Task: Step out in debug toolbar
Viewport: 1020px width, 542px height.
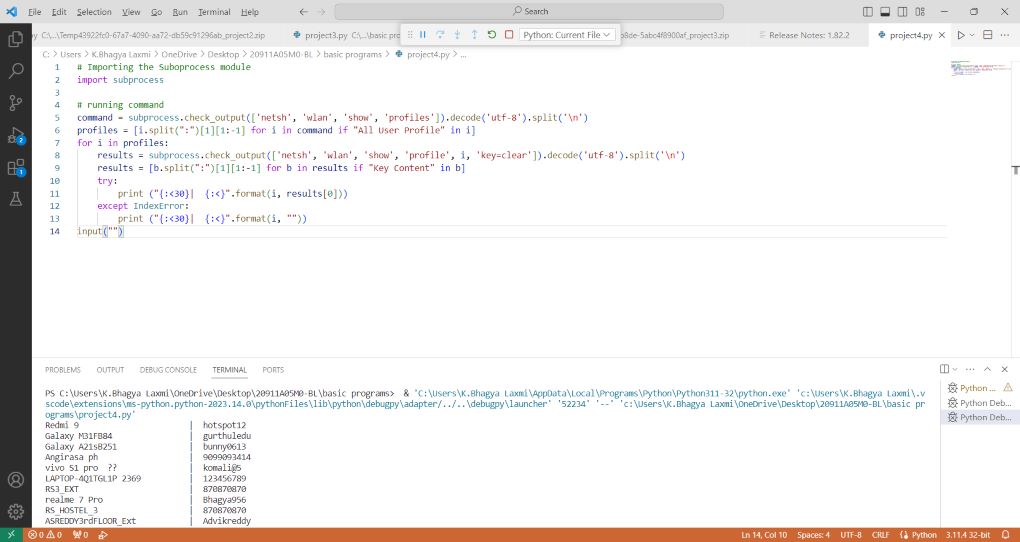Action: [474, 34]
